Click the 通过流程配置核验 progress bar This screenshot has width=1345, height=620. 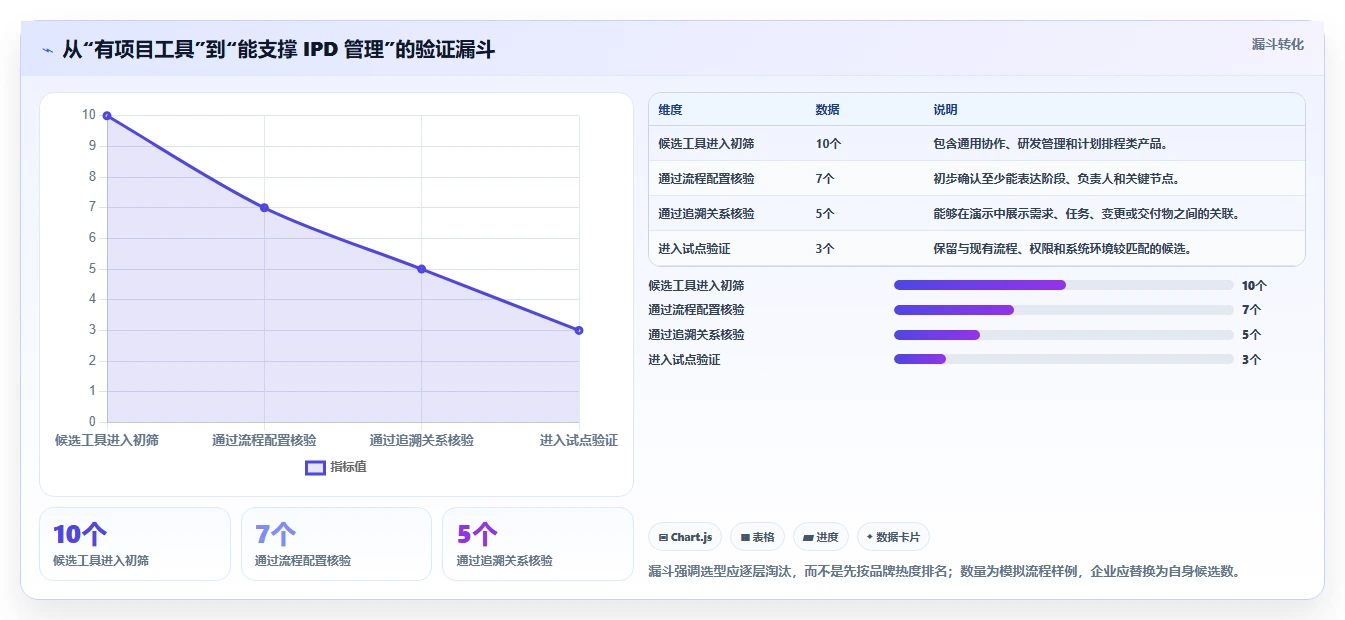[1064, 310]
